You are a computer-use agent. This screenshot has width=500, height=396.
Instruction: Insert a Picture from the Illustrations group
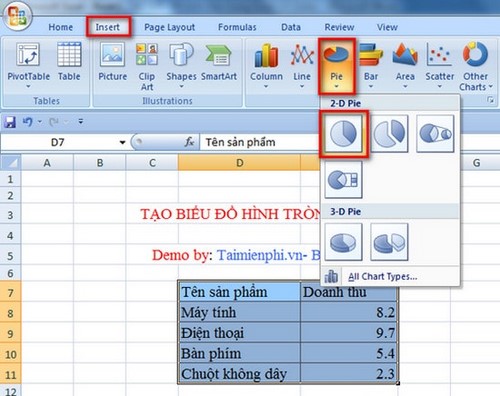tap(113, 62)
